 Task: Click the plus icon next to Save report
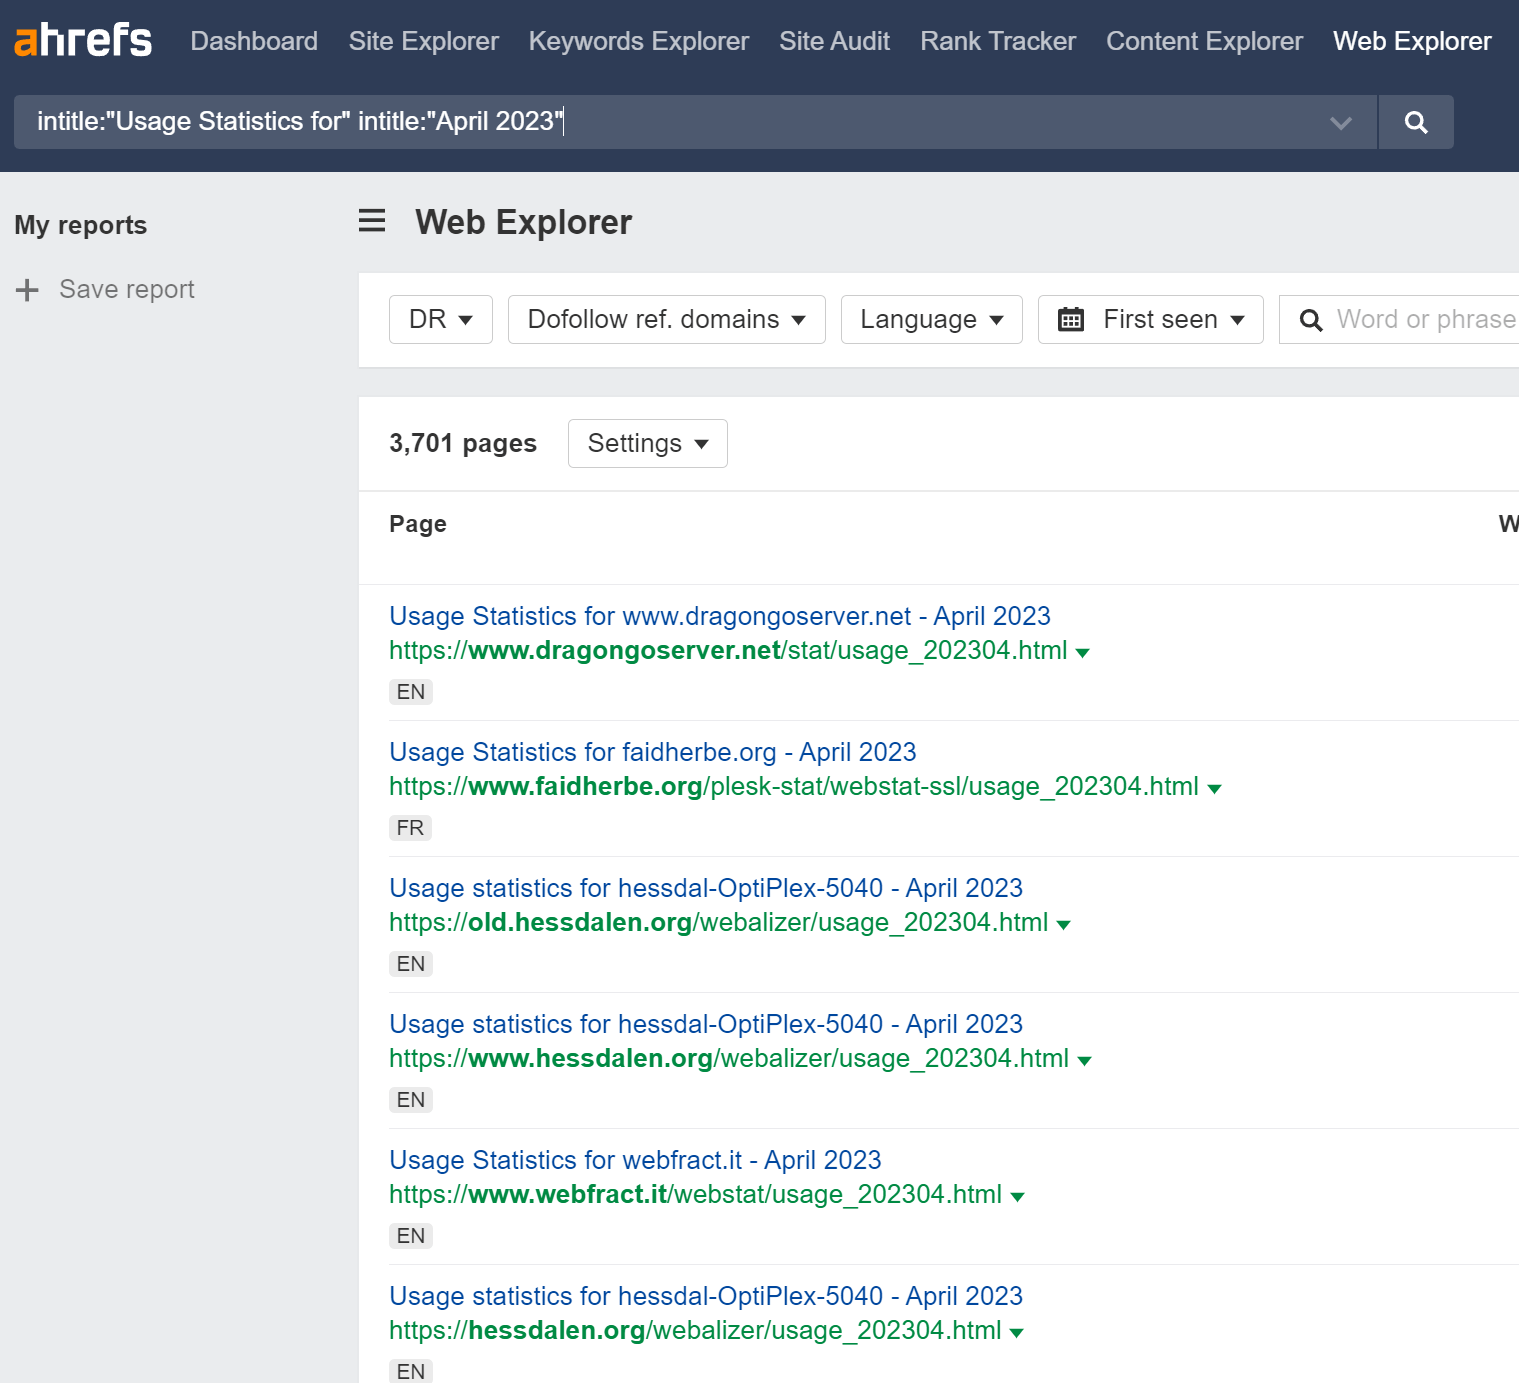click(27, 290)
